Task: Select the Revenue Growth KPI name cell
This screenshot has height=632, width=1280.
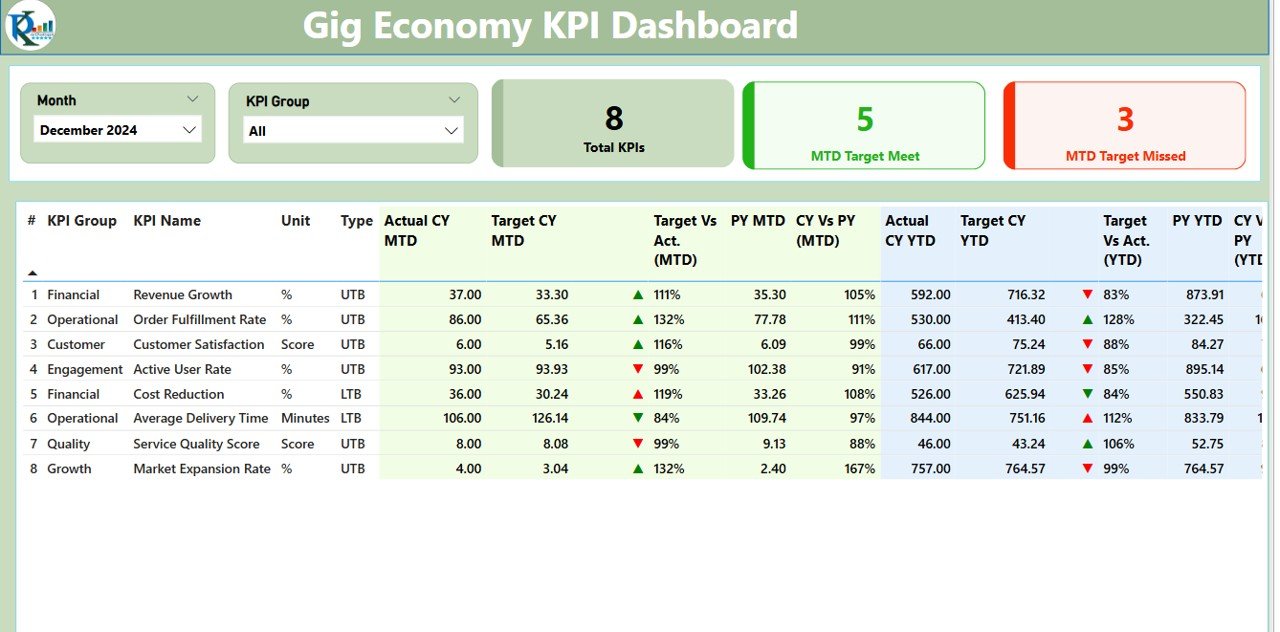Action: point(183,295)
